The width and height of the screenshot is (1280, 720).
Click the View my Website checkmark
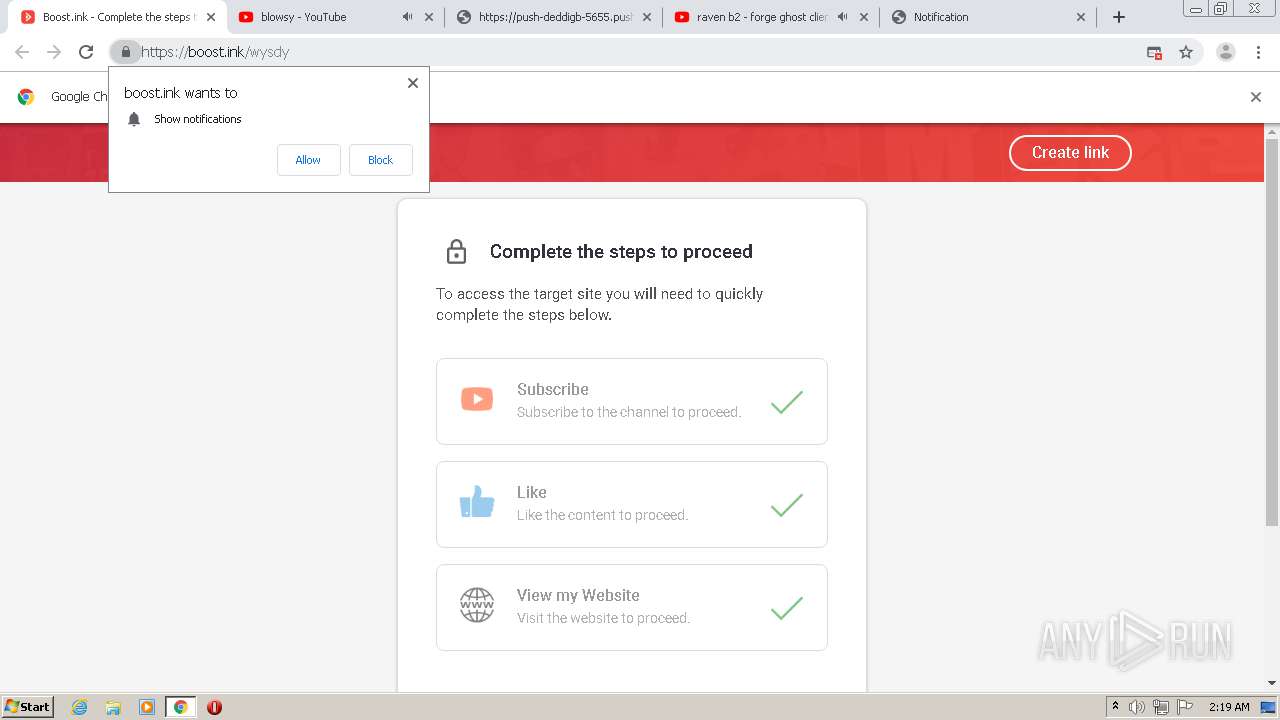(787, 608)
